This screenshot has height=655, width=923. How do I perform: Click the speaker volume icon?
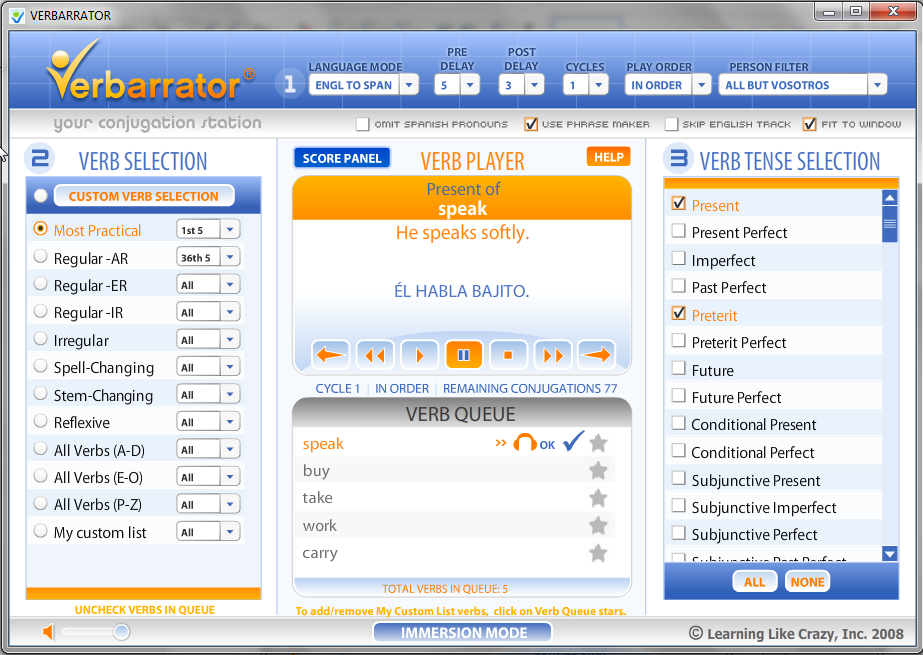tap(48, 632)
